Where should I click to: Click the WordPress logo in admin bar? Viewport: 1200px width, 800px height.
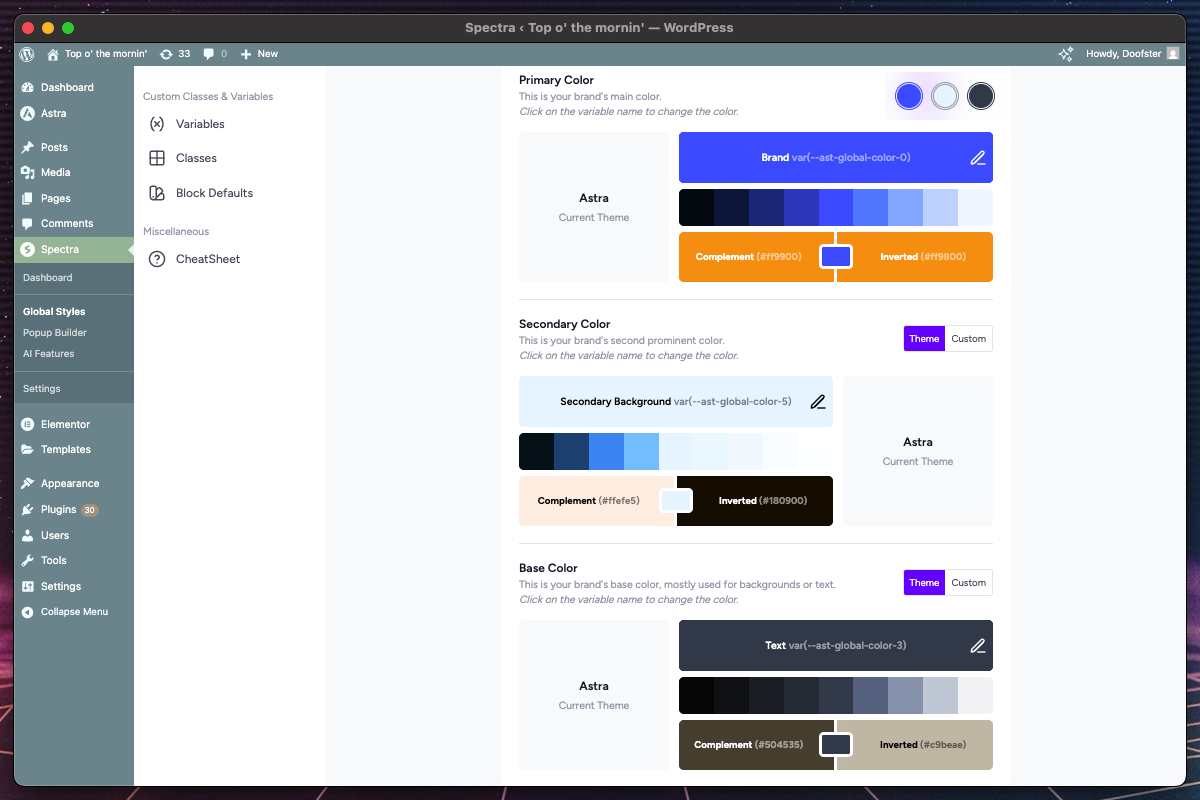[27, 54]
